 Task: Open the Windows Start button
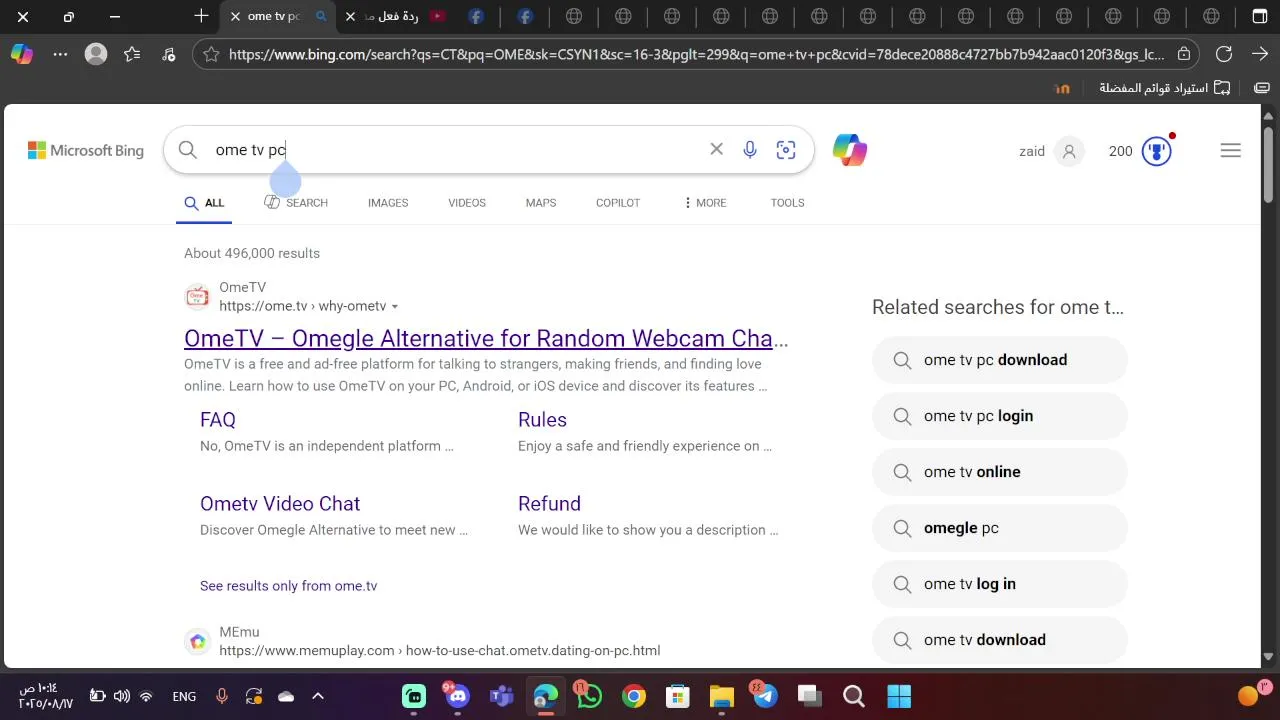(898, 696)
